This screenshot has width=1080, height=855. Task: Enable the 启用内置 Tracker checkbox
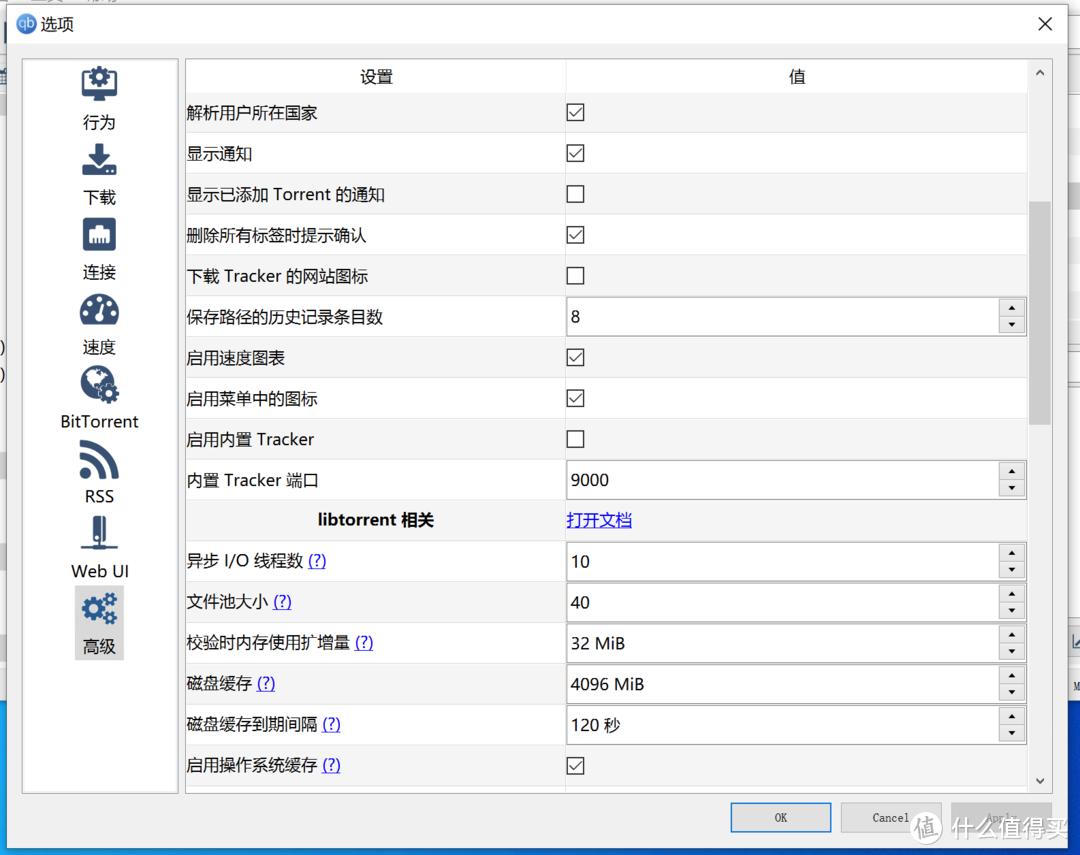point(575,439)
